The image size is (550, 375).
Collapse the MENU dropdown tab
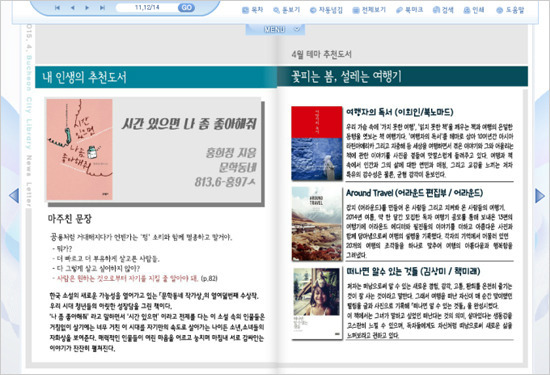pos(275,29)
